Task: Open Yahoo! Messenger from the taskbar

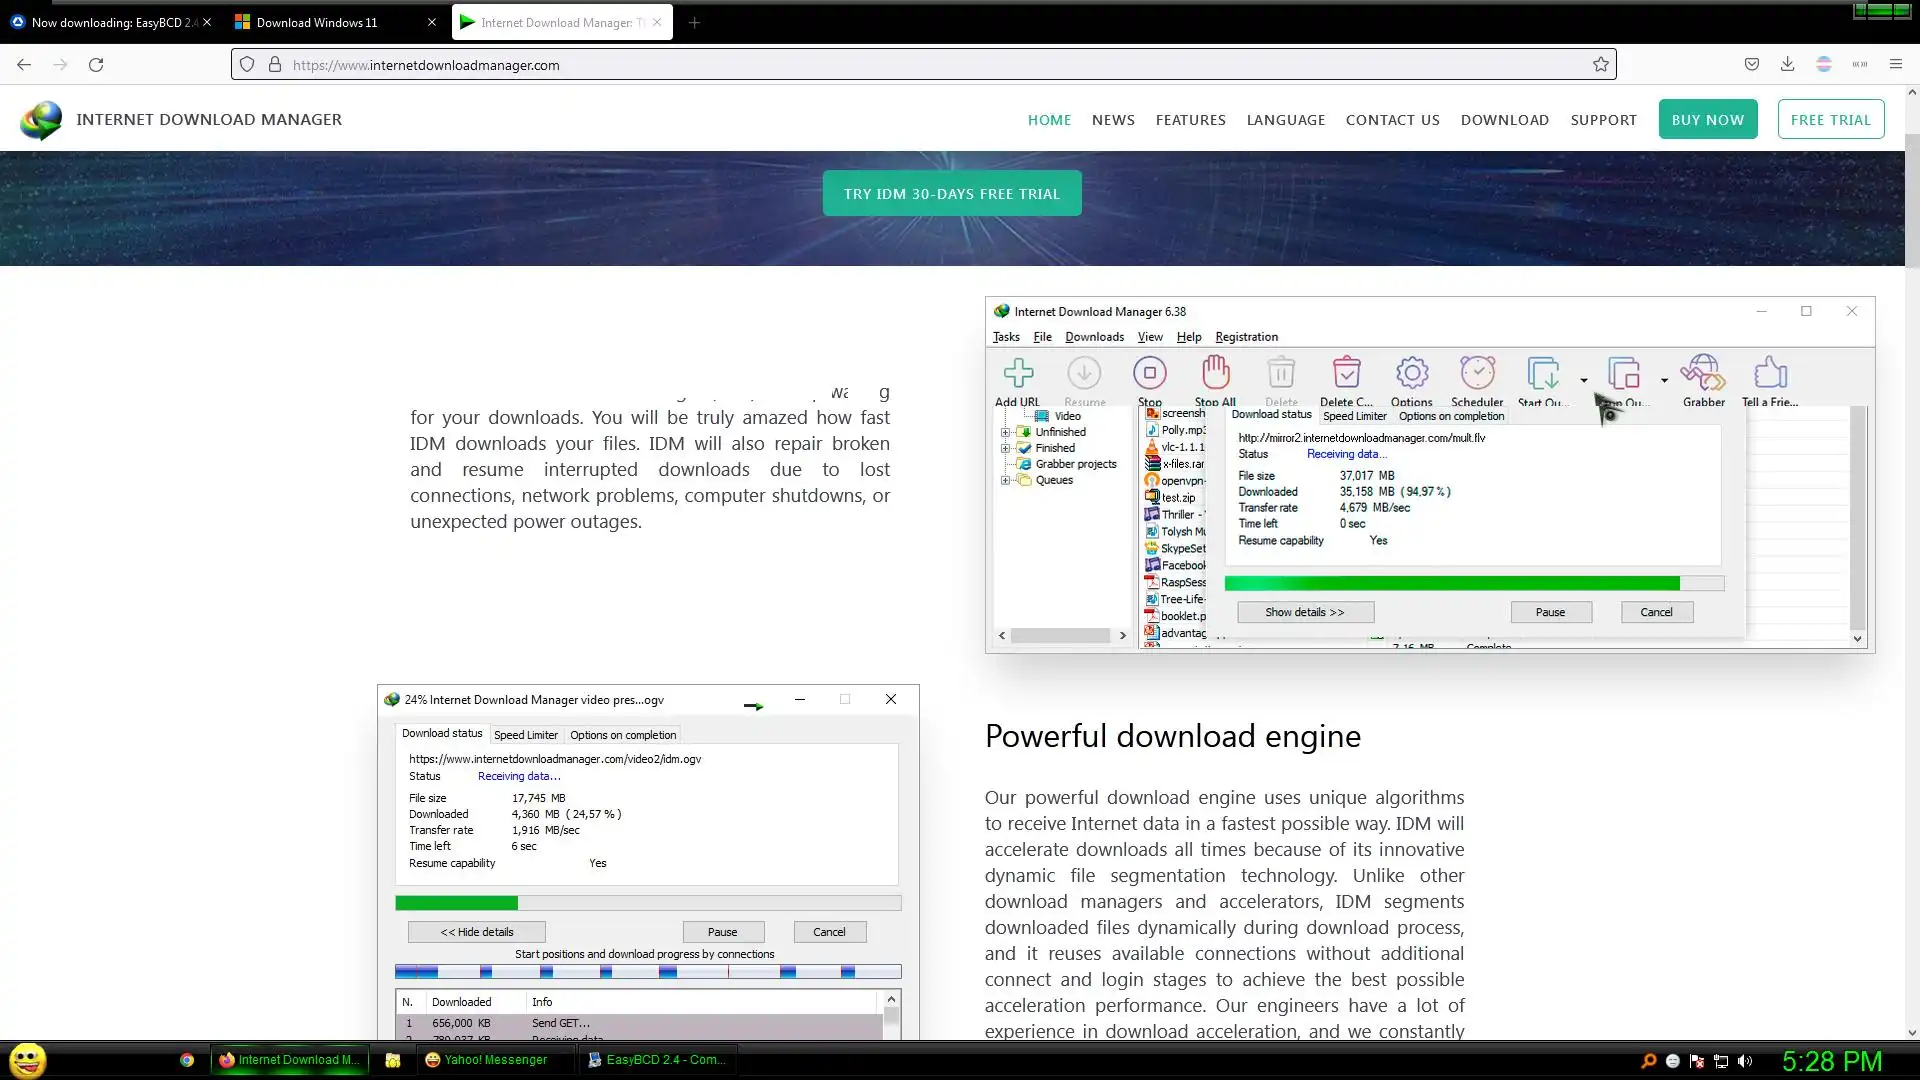Action: [487, 1060]
